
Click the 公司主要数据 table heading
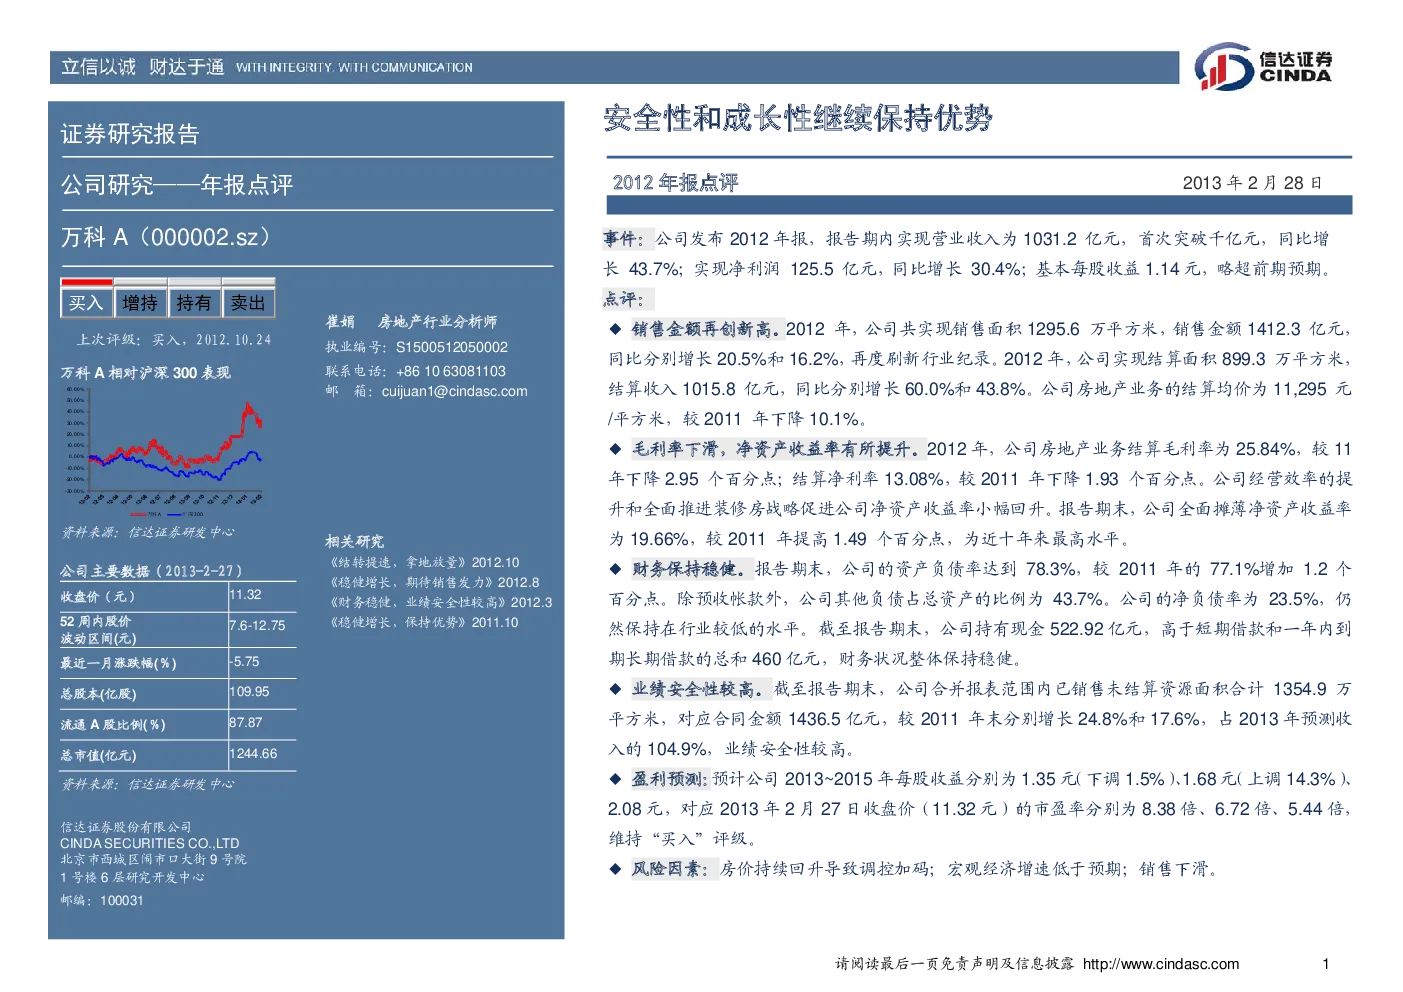click(x=150, y=571)
